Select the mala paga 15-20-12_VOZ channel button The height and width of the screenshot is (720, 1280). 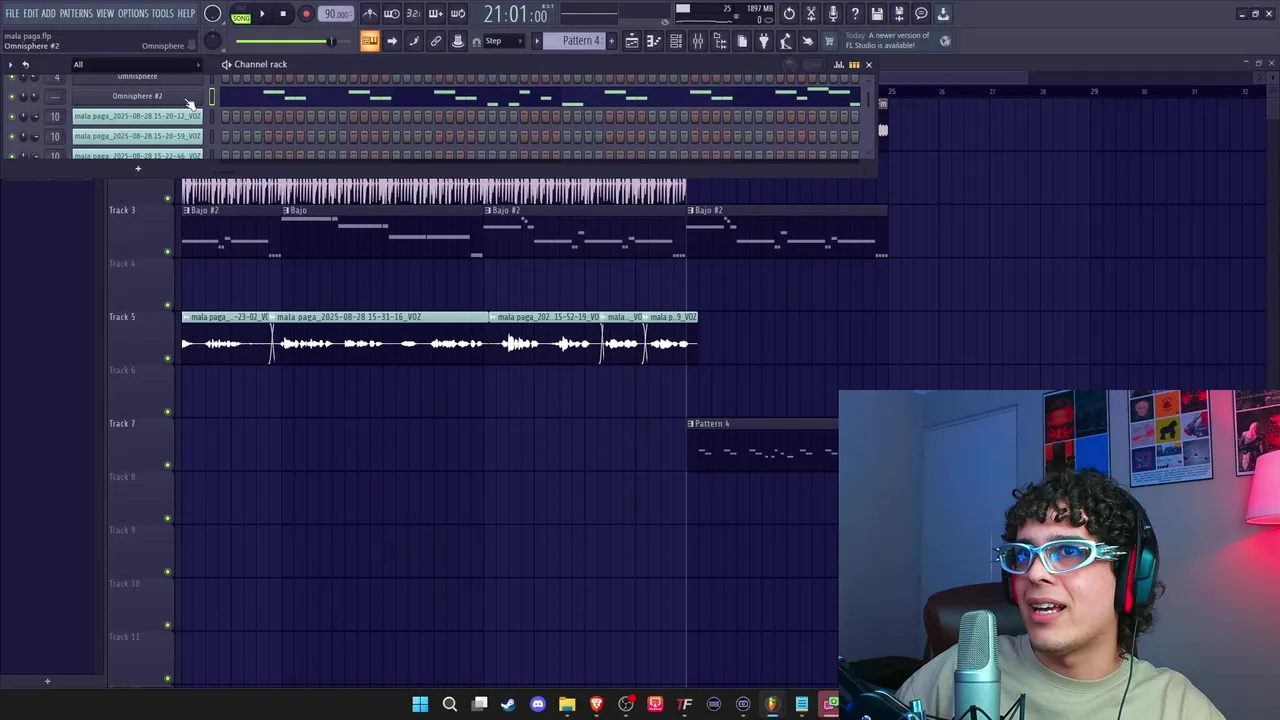click(x=137, y=117)
